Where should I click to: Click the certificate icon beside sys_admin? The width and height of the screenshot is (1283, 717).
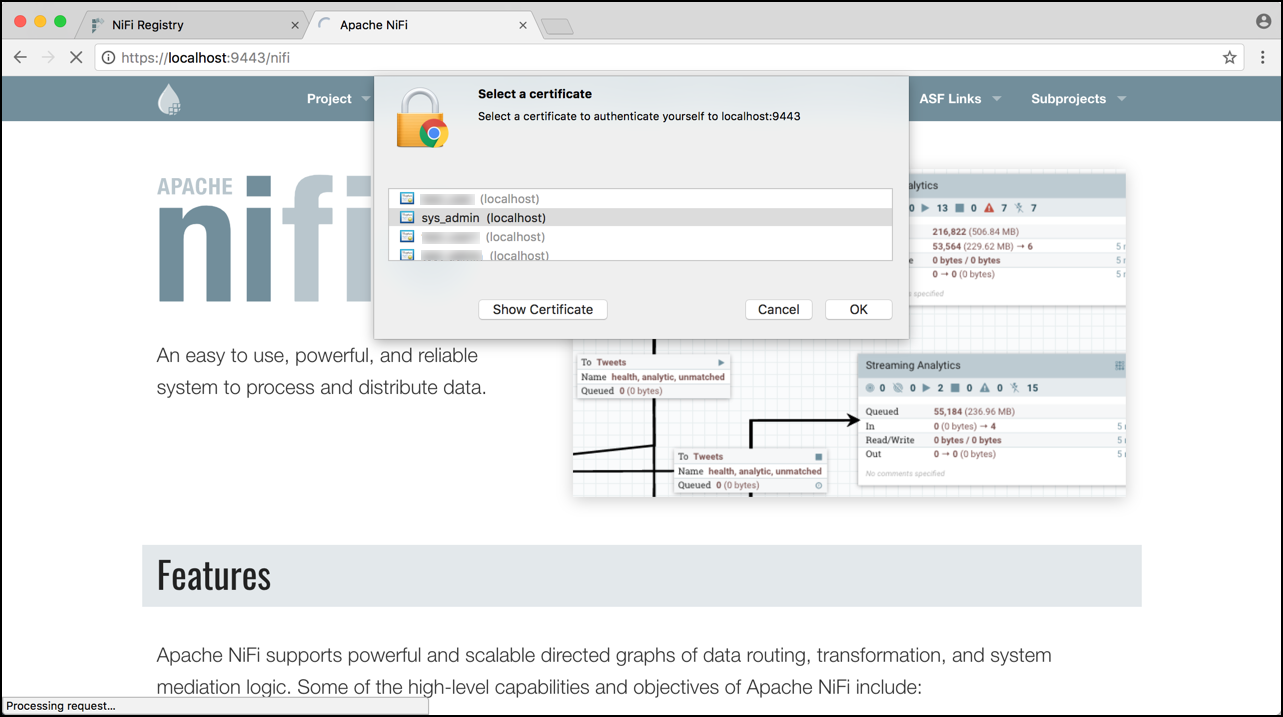point(408,217)
